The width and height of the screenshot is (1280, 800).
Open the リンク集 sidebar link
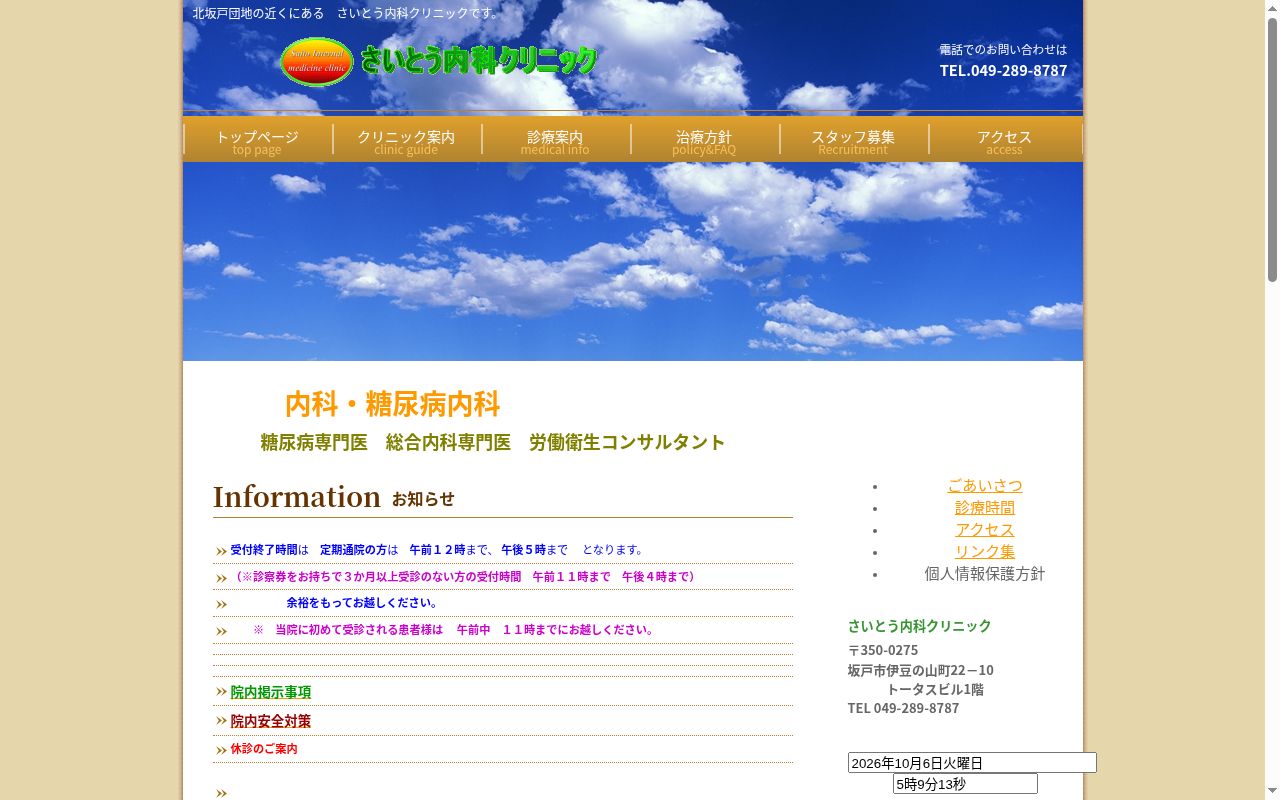(x=985, y=552)
